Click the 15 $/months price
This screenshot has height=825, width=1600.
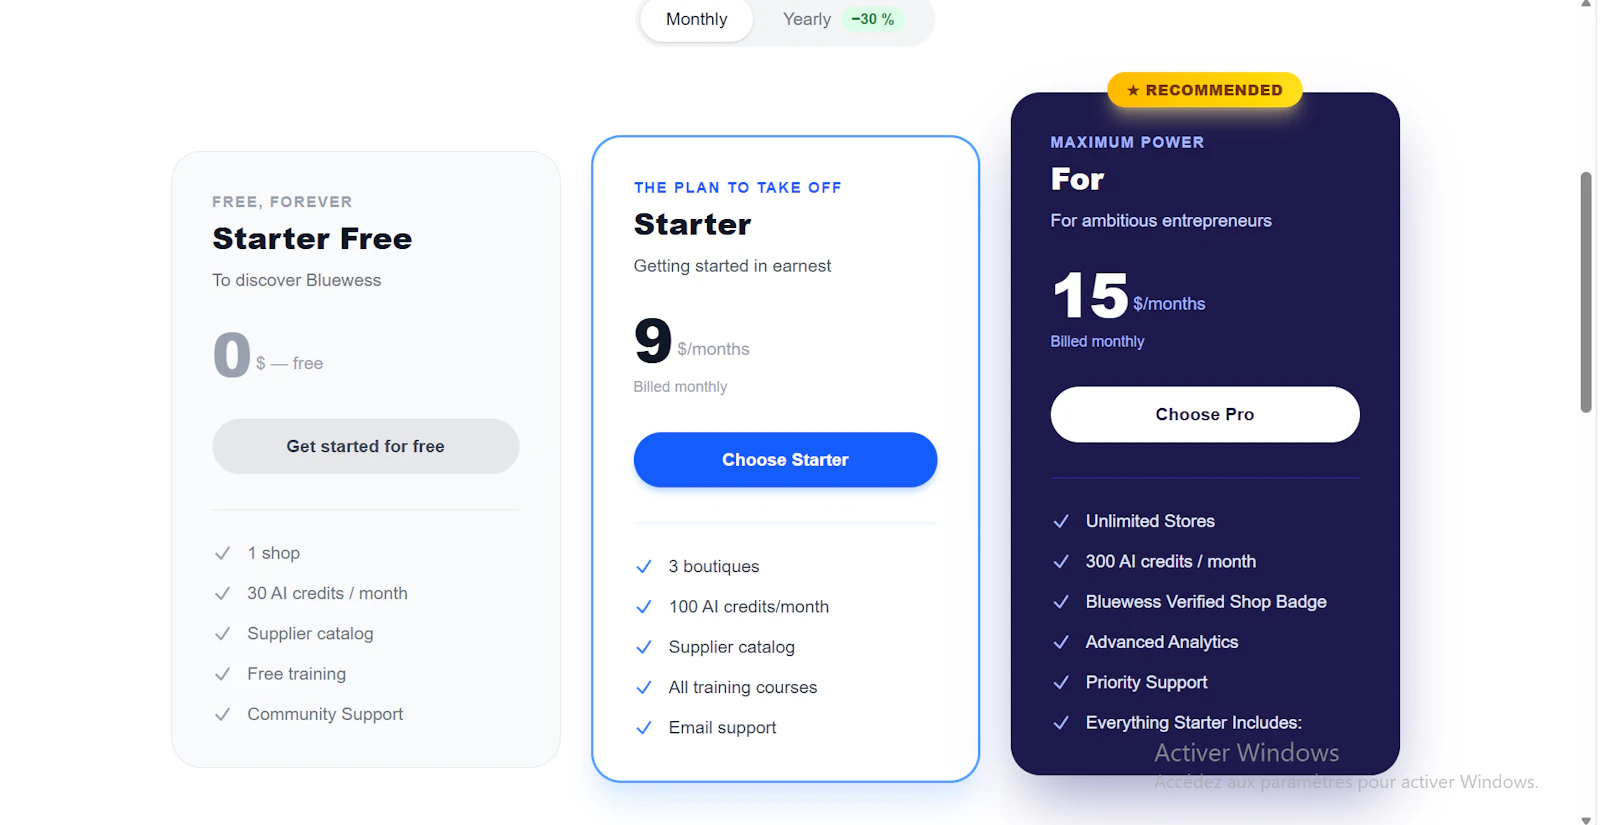pyautogui.click(x=1128, y=296)
